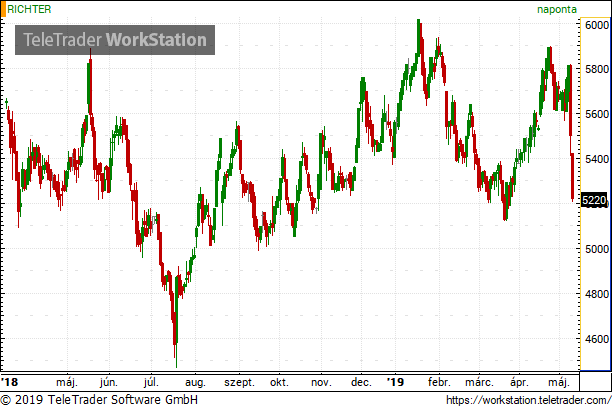
Task: Click the 5800 price axis label
Action: tap(597, 69)
